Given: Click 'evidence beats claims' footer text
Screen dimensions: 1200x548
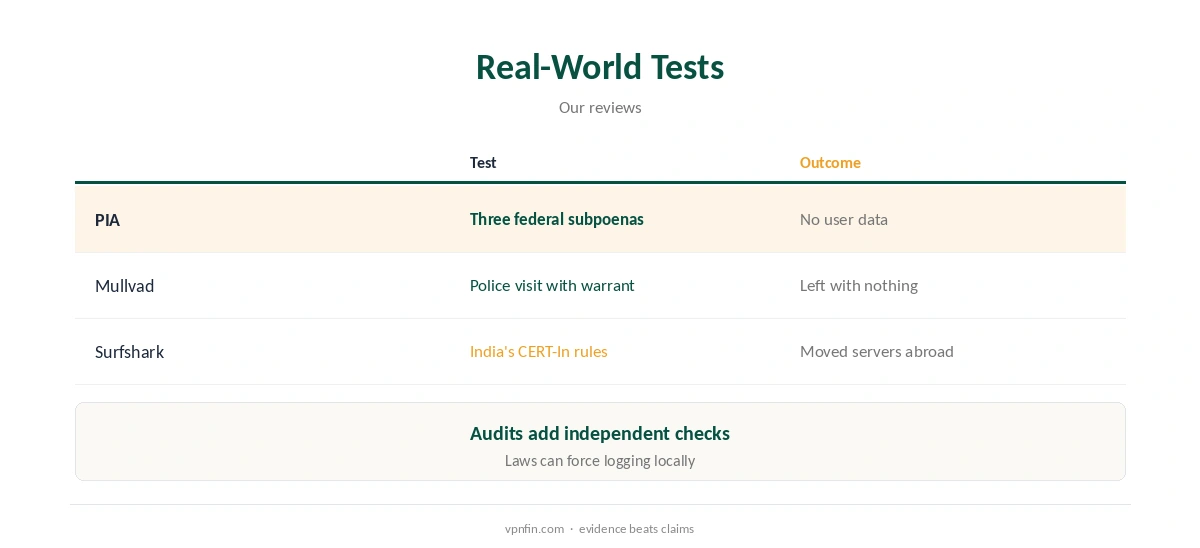Looking at the screenshot, I should [636, 529].
